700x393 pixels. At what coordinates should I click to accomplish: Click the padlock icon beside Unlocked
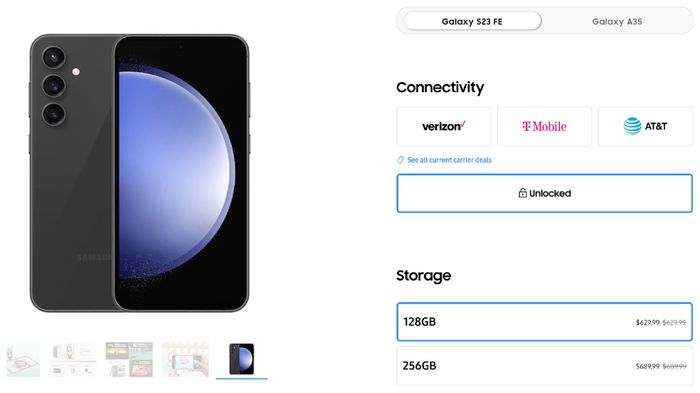[522, 193]
